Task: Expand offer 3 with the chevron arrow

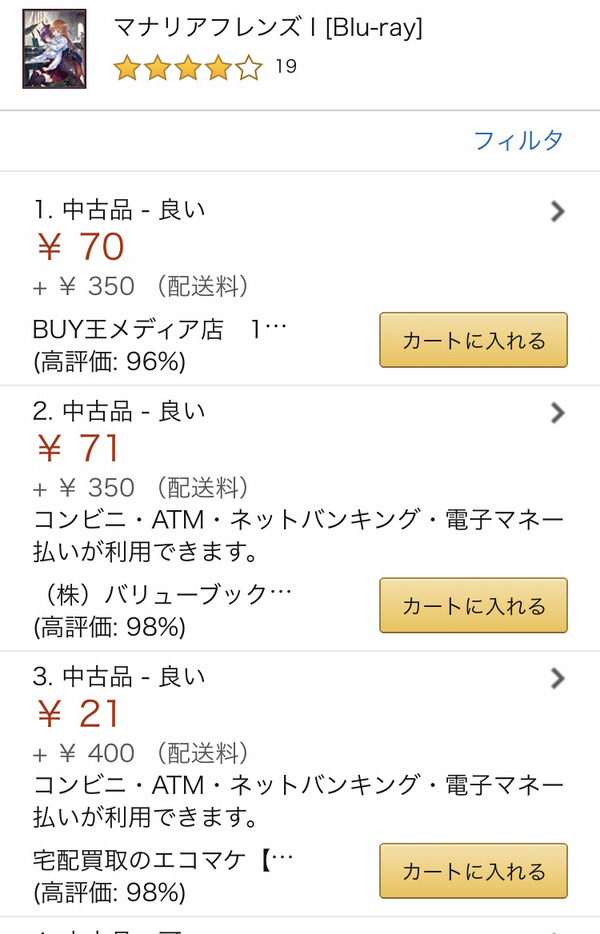Action: (x=557, y=678)
